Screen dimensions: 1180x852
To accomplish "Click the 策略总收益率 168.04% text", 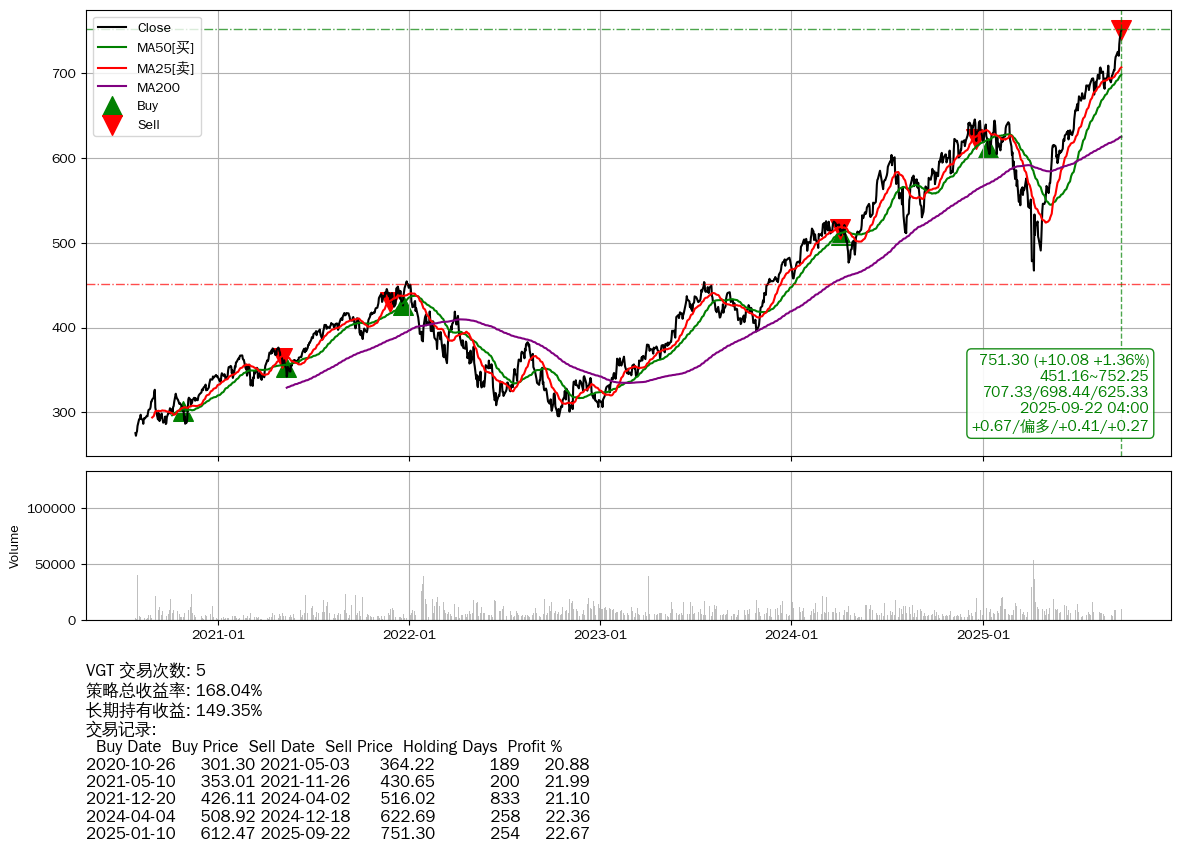I will click(174, 690).
